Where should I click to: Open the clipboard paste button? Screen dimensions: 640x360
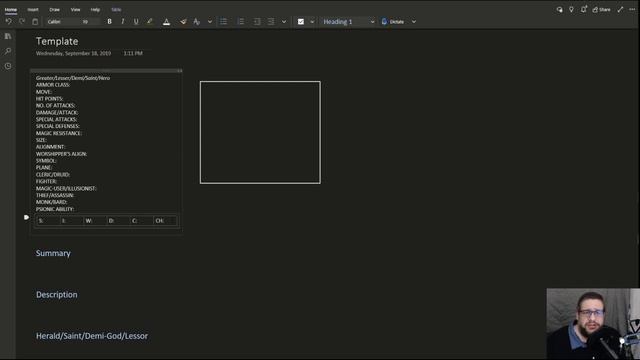pyautogui.click(x=35, y=22)
